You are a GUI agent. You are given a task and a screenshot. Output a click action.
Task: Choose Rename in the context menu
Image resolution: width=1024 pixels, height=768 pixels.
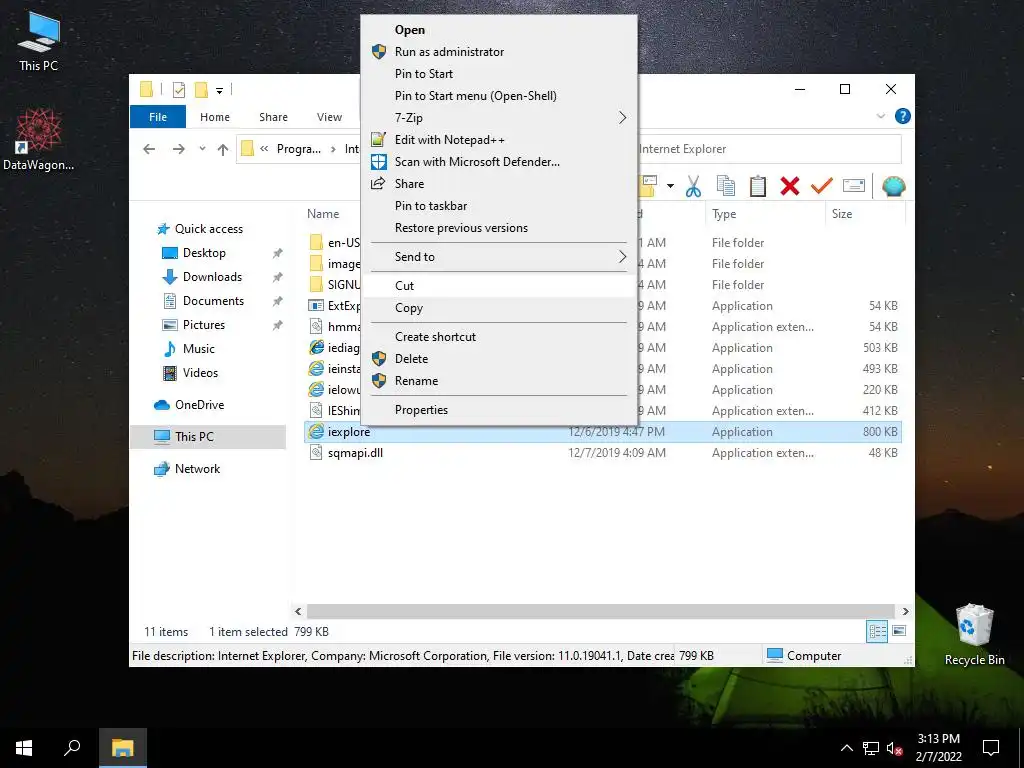(x=499, y=381)
